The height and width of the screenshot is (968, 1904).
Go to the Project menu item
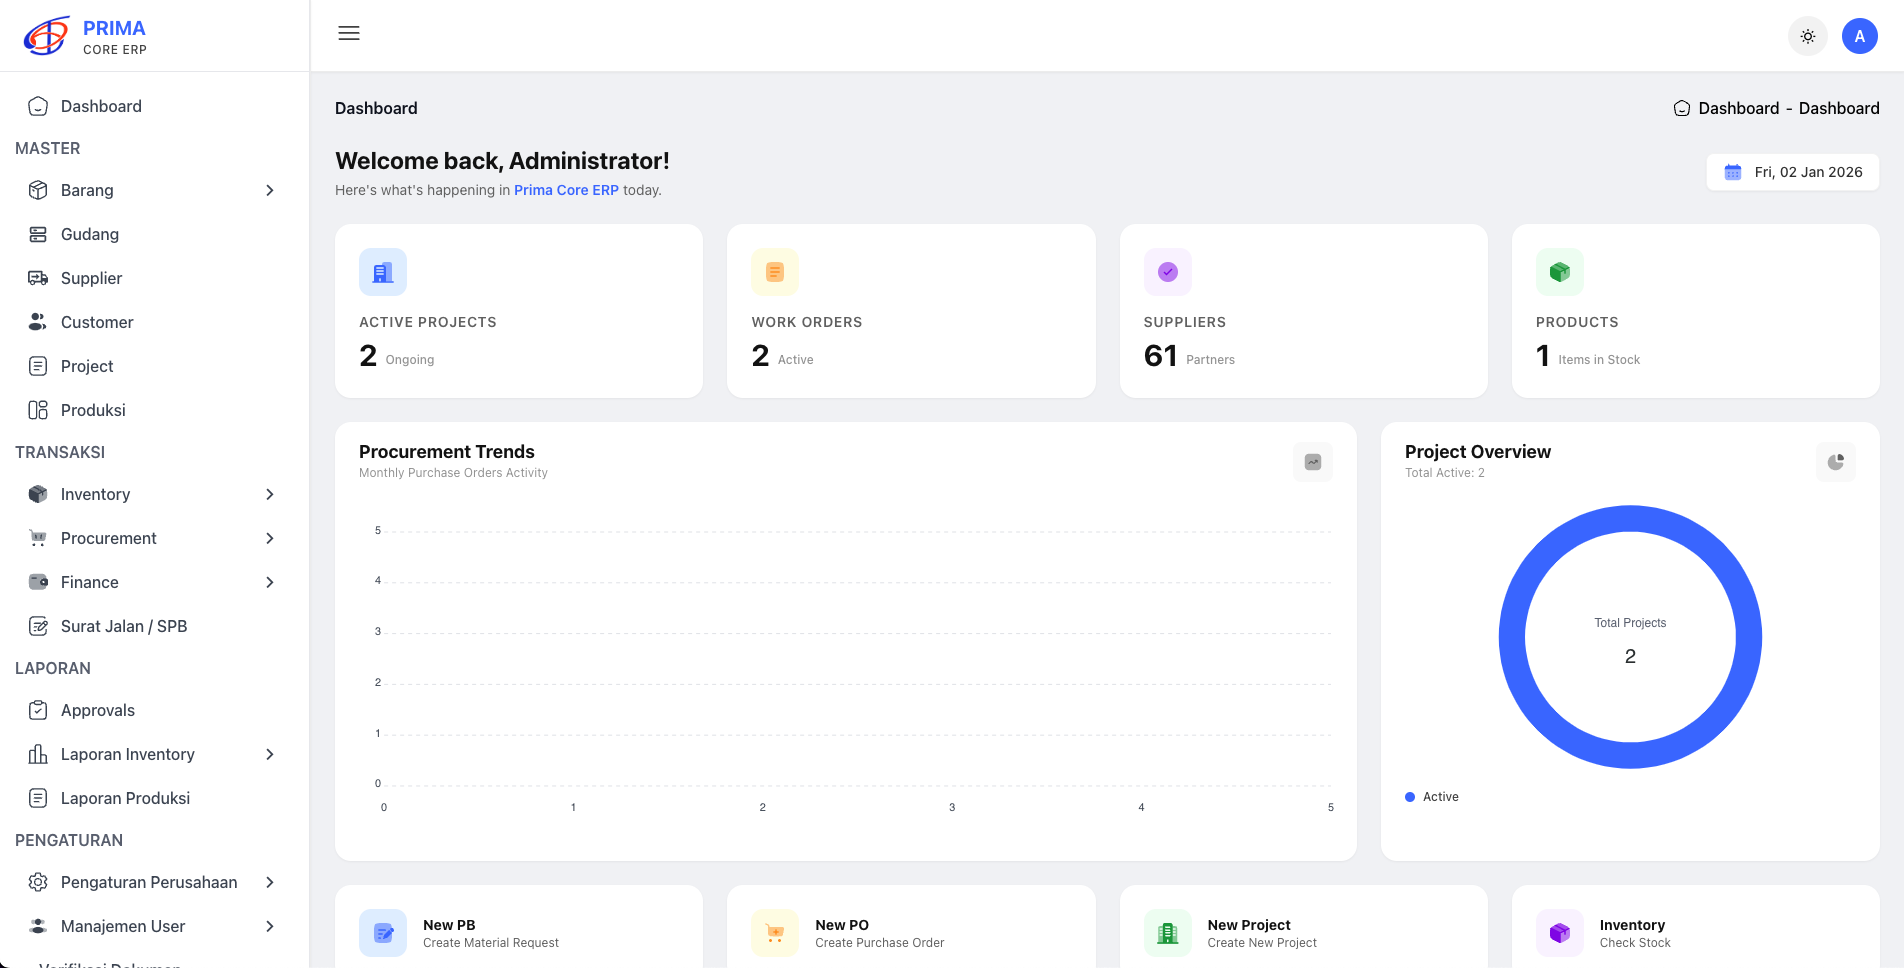pos(154,366)
